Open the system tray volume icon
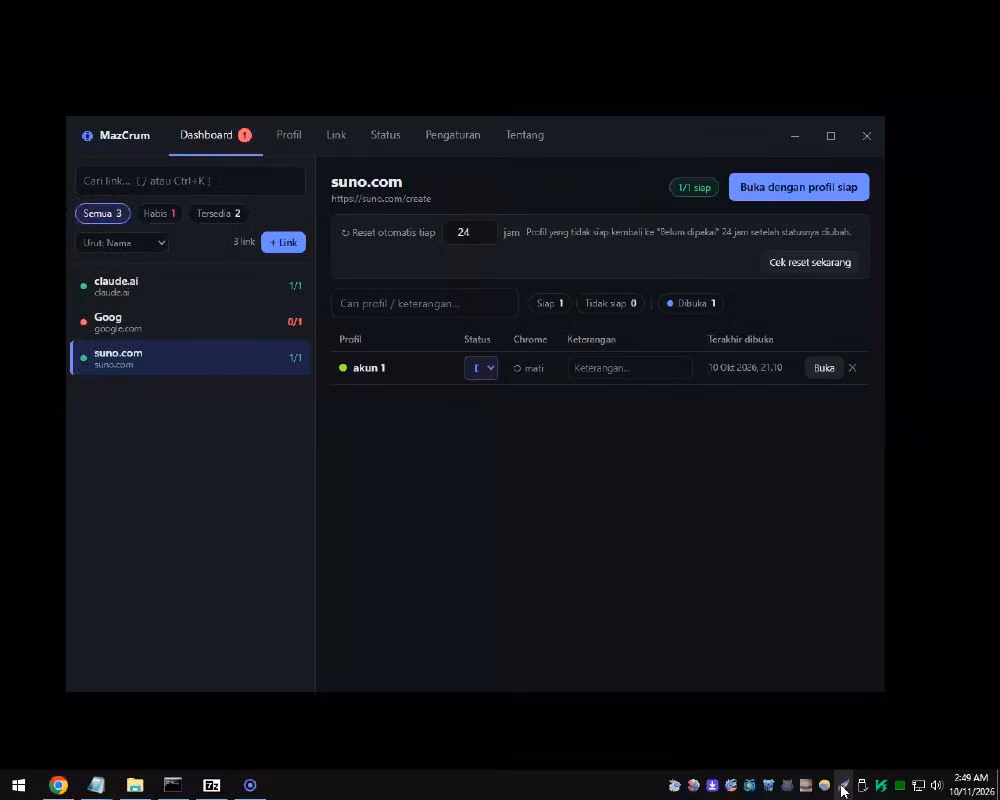1000x800 pixels. (x=936, y=785)
